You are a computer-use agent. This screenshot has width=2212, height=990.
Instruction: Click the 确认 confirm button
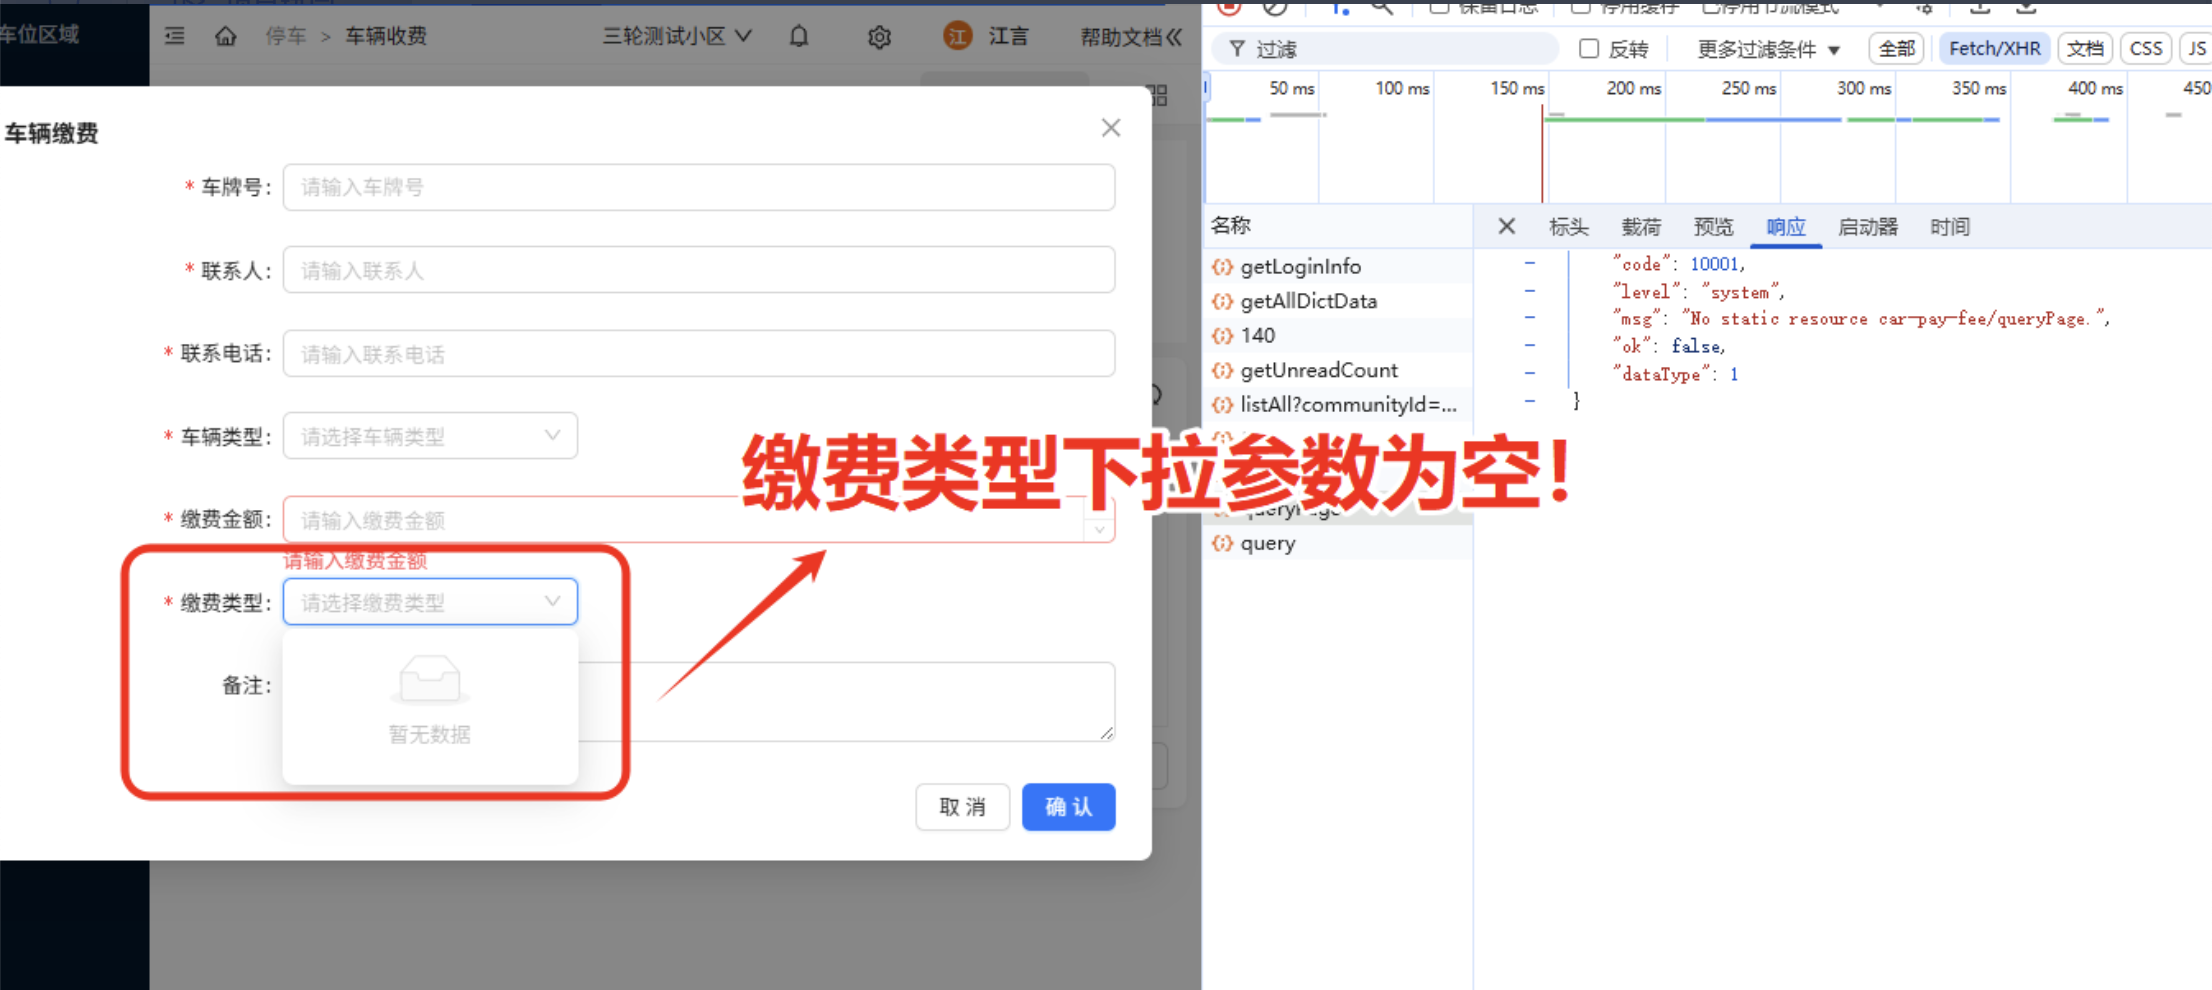coord(1068,806)
